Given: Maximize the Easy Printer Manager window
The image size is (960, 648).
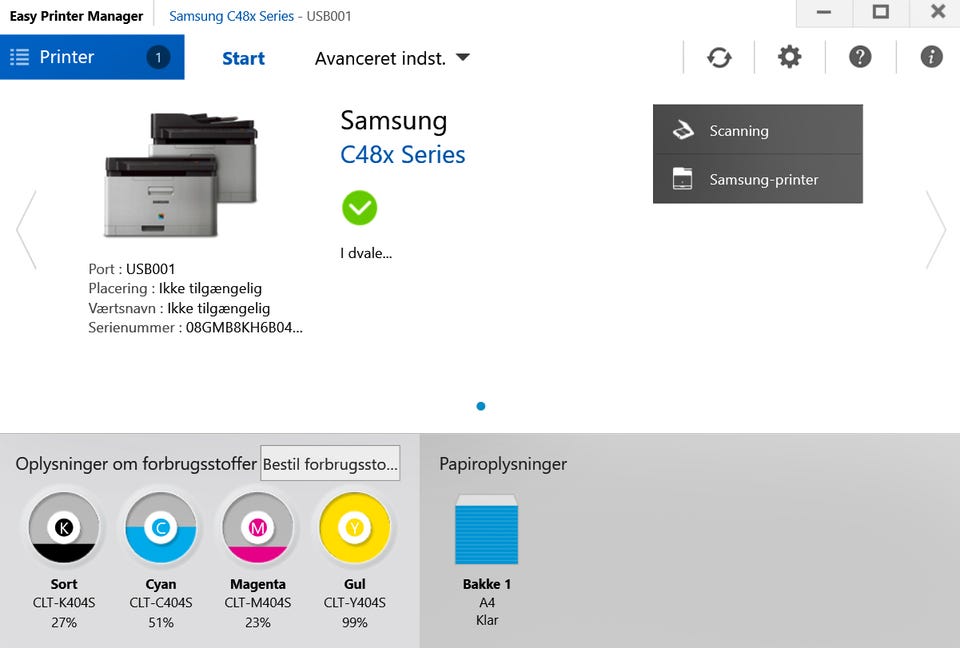Looking at the screenshot, I should click(880, 12).
